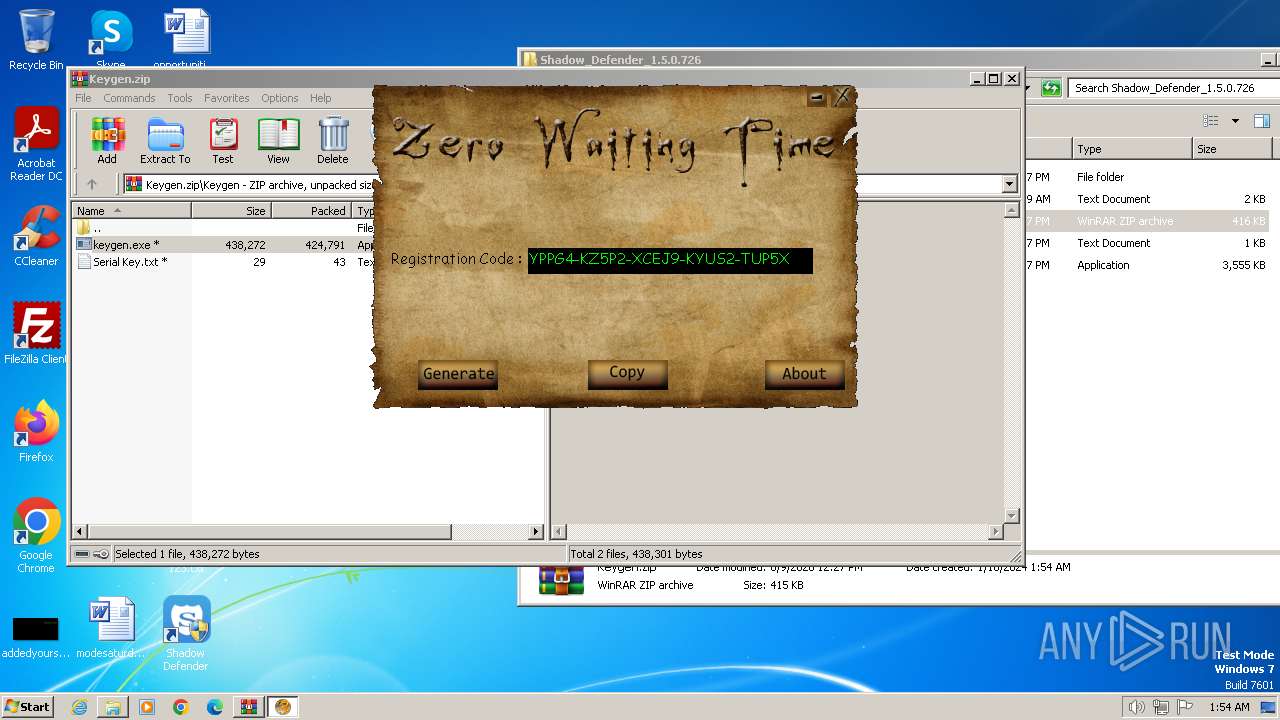1280x720 pixels.
Task: Open Microsoft Edge from the taskbar
Action: point(214,707)
